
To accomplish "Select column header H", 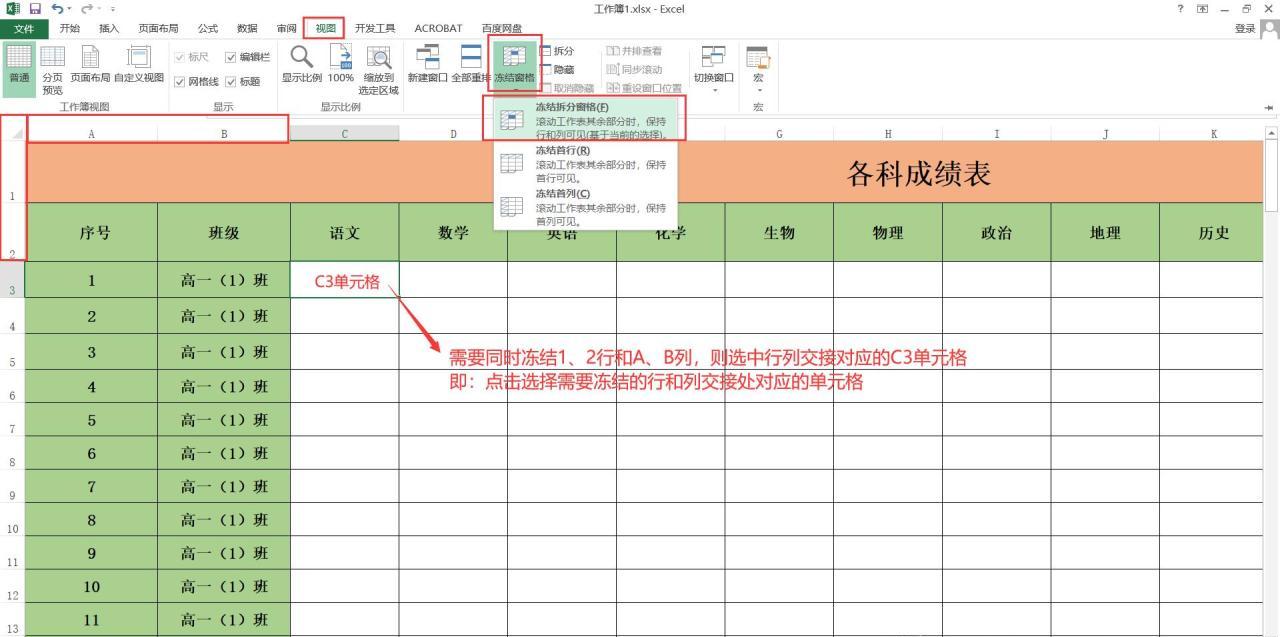I will (888, 133).
